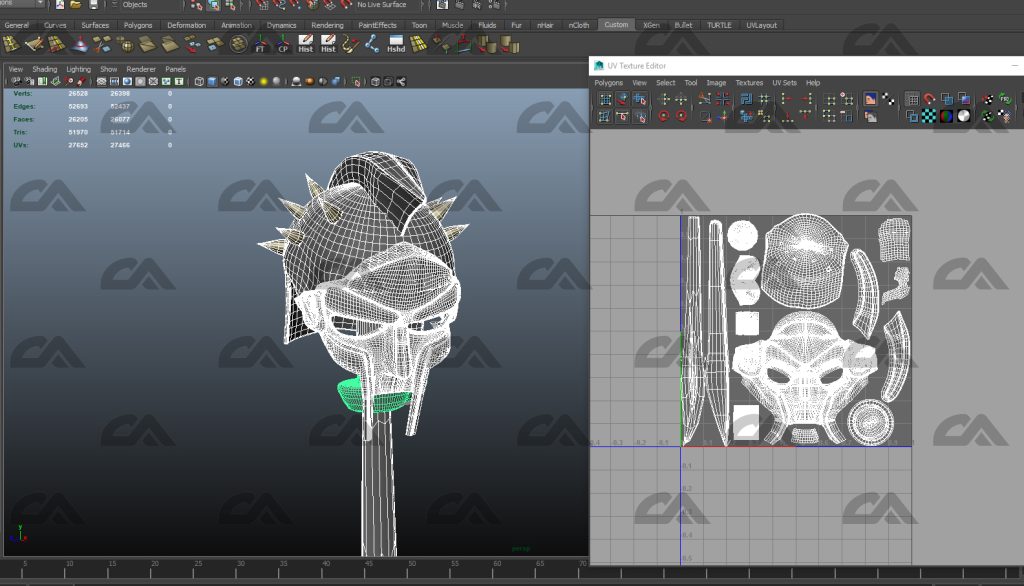Click the UV editor grid display icon
The image size is (1024, 586).
(912, 98)
